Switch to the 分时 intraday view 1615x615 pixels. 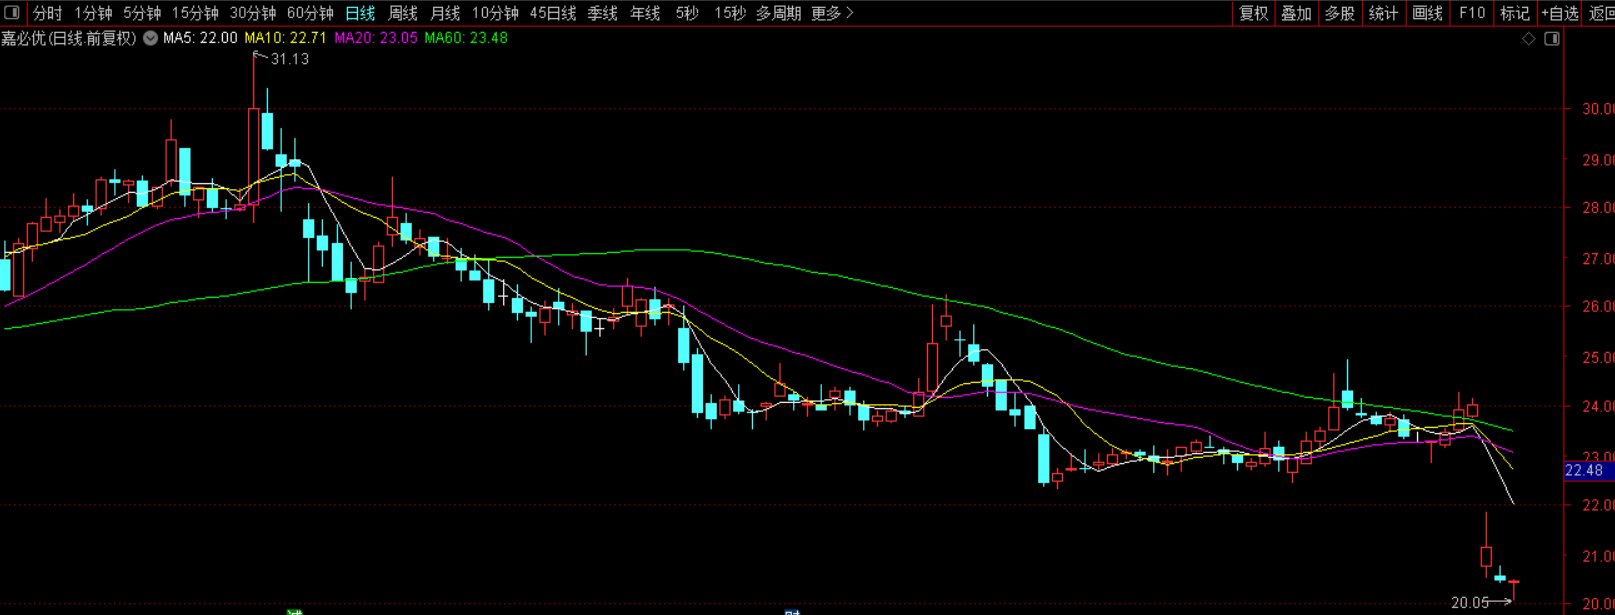tap(47, 13)
